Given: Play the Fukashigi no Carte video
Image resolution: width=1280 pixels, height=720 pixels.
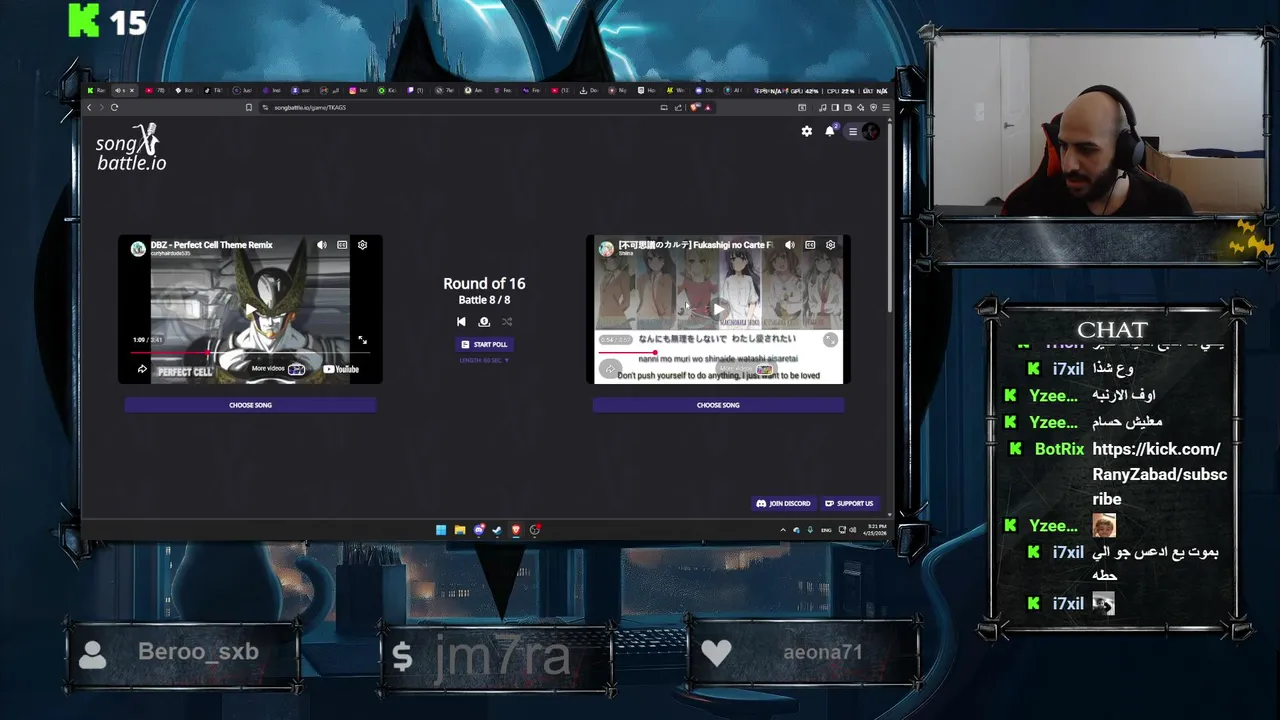Looking at the screenshot, I should click(718, 309).
